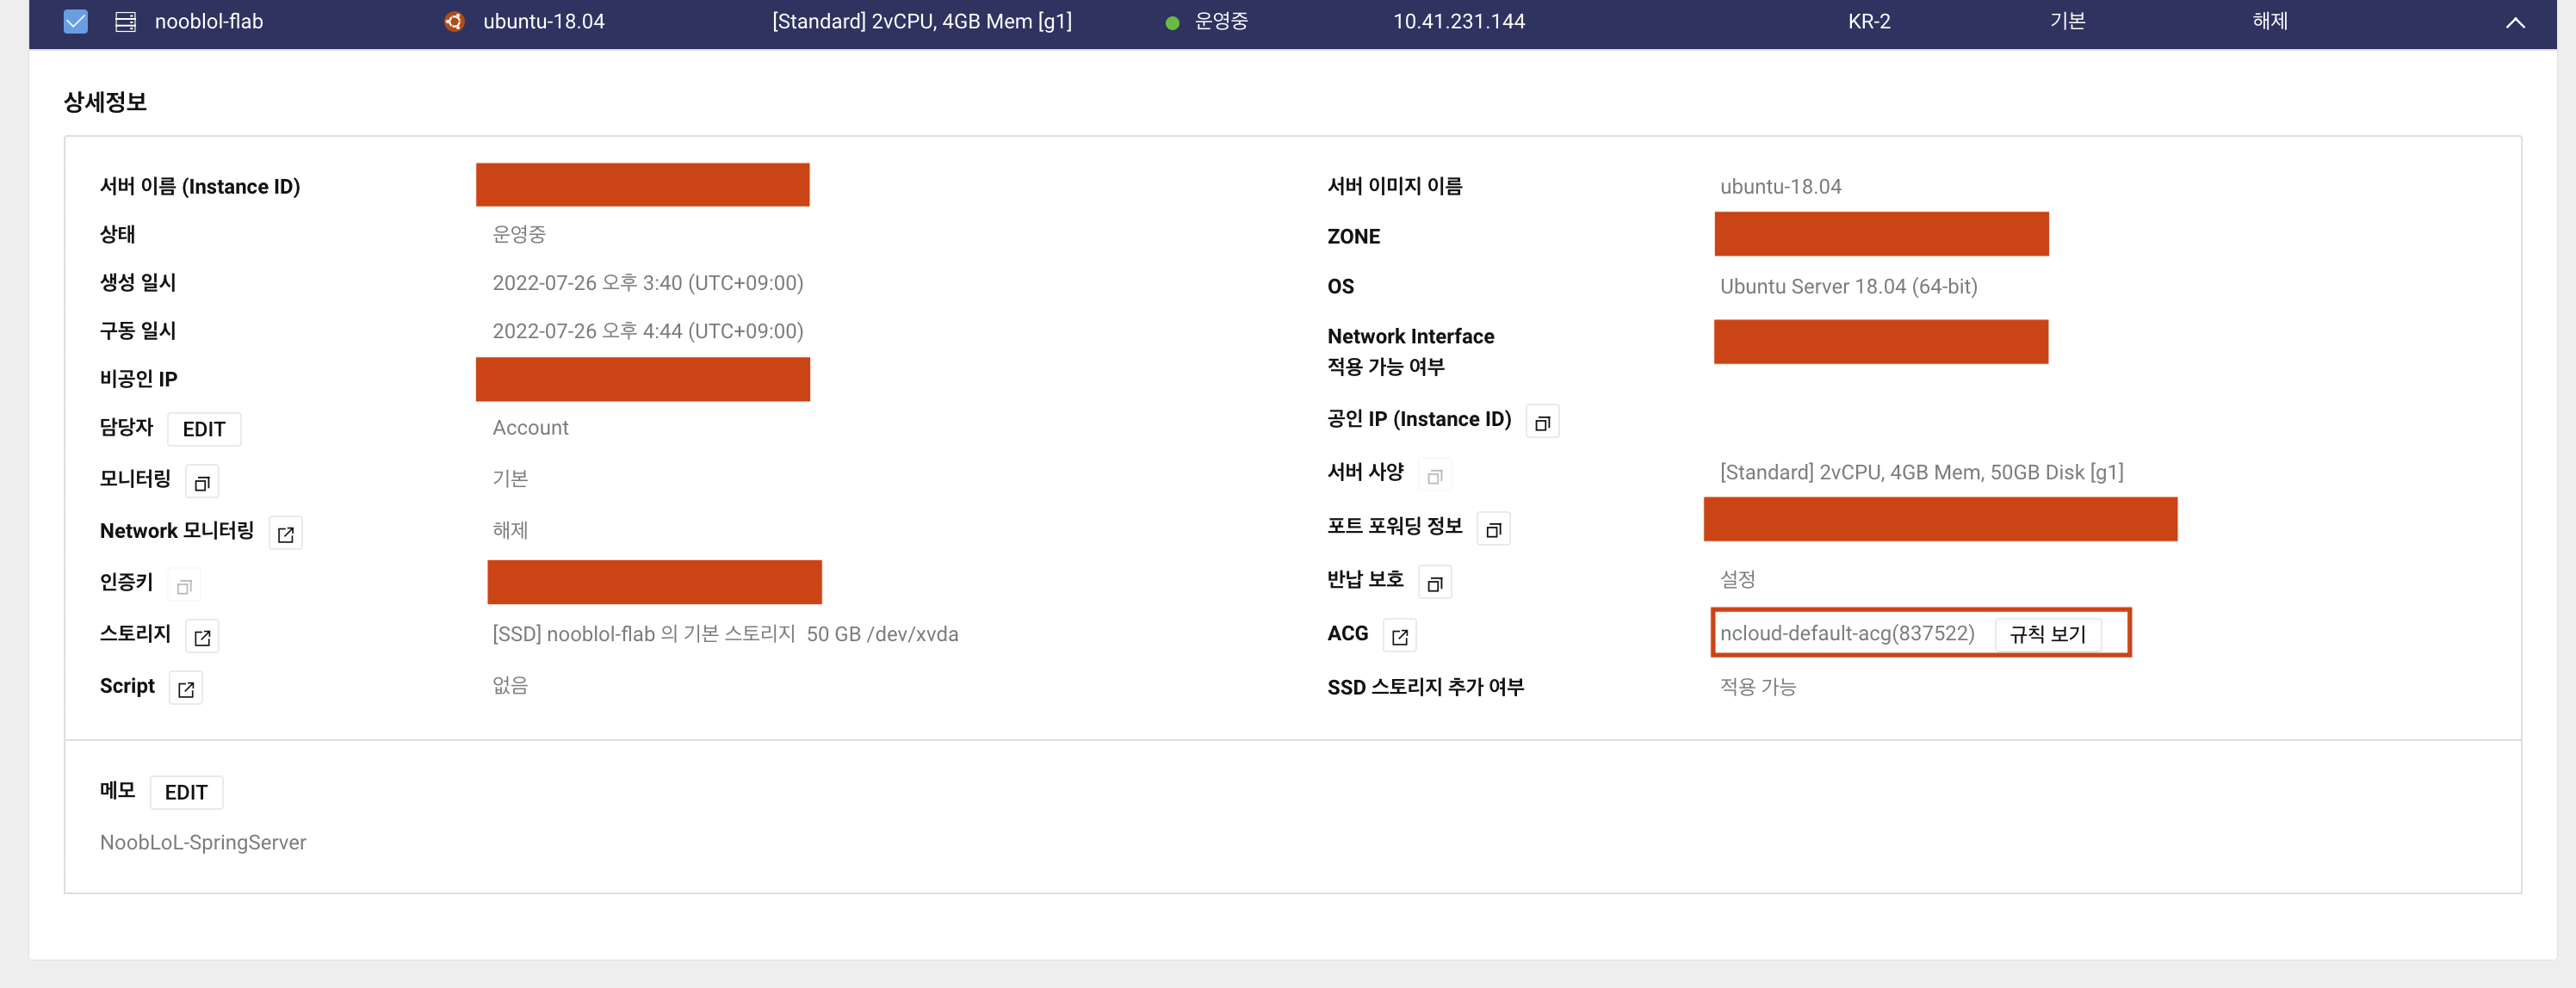Click the public IP popup icon
Image resolution: width=2576 pixels, height=988 pixels.
click(x=1542, y=422)
